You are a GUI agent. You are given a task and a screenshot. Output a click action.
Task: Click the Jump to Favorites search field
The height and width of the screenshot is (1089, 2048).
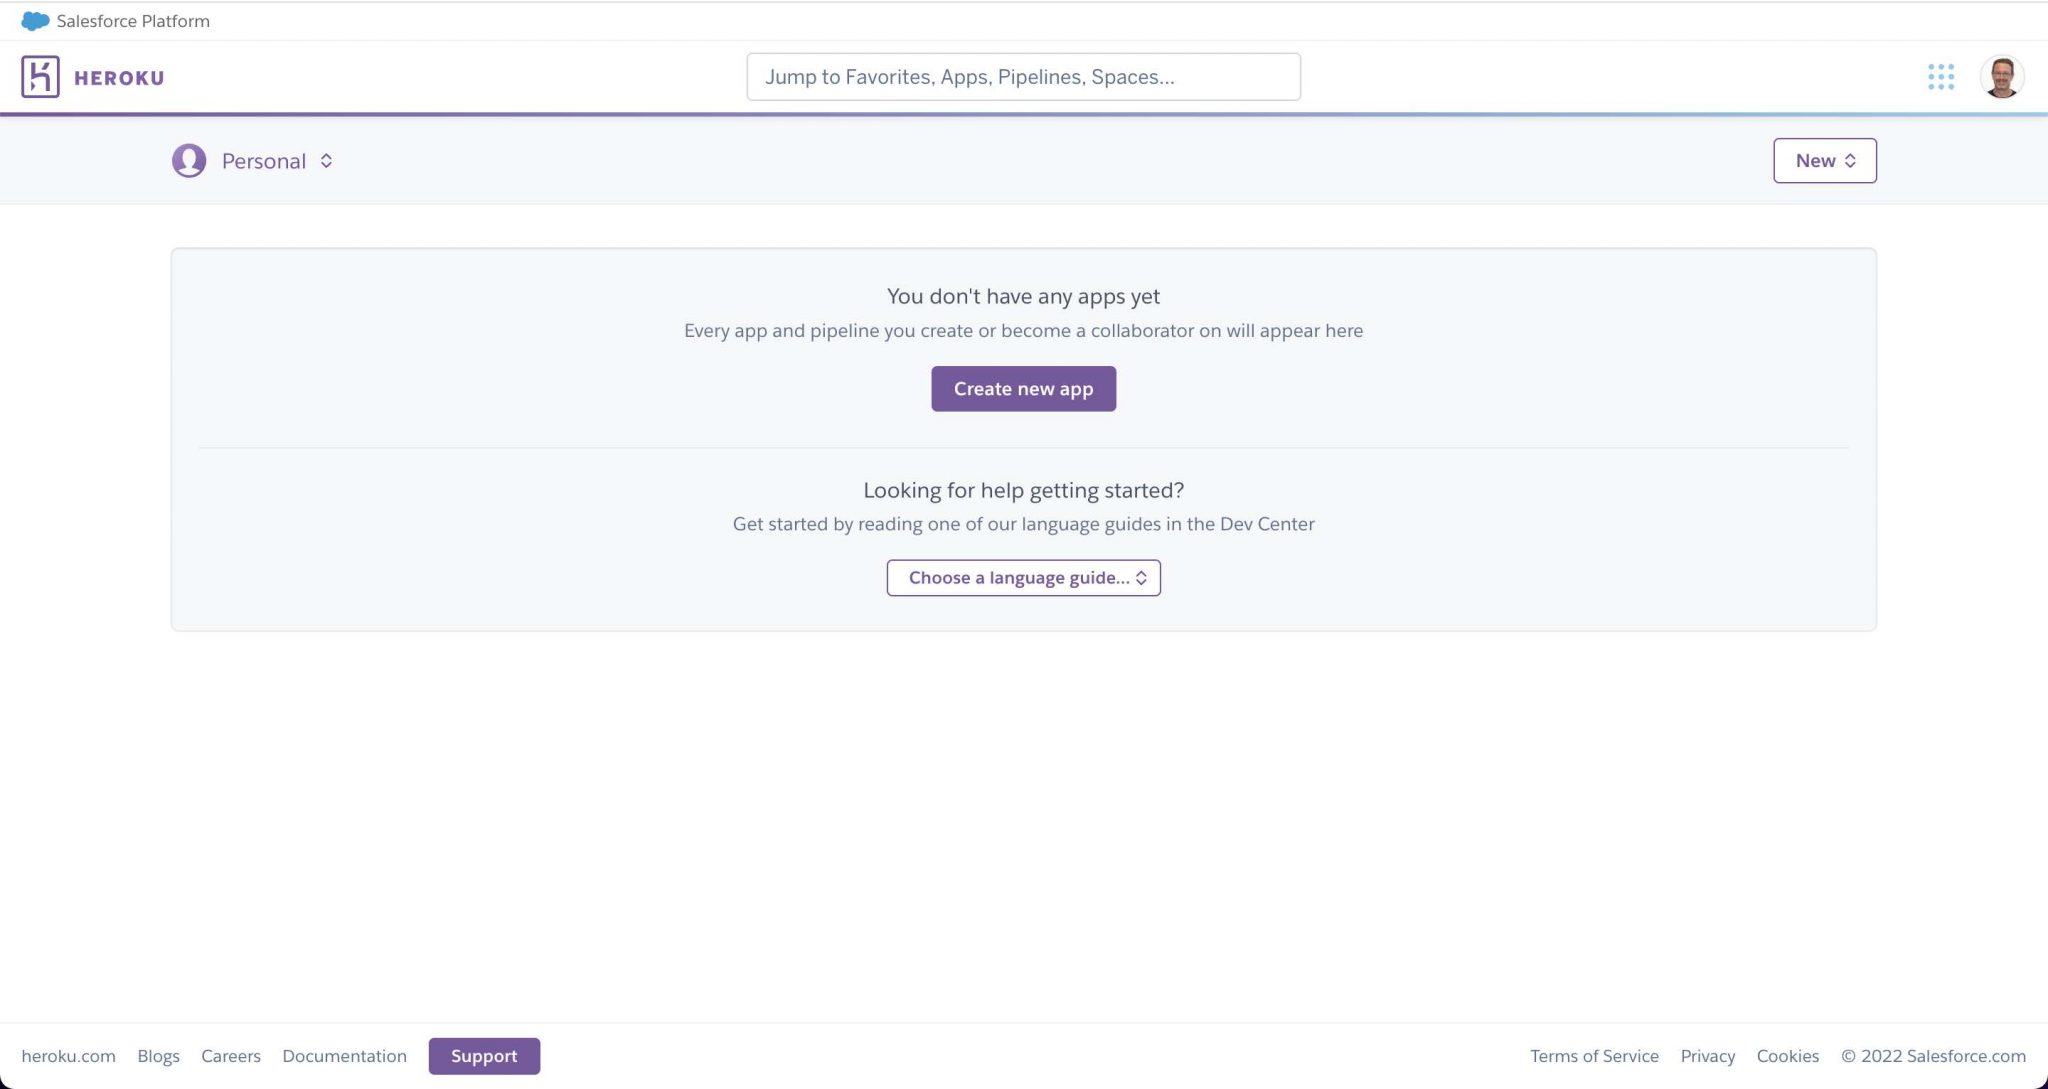click(1023, 76)
